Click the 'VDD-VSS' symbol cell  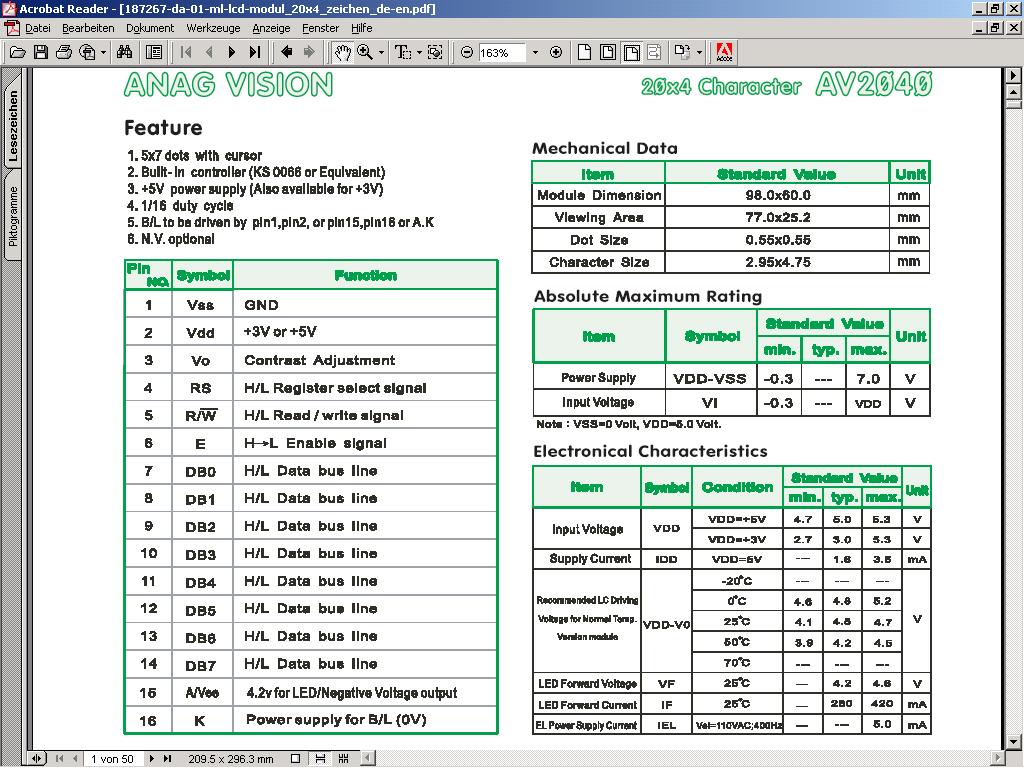[710, 379]
